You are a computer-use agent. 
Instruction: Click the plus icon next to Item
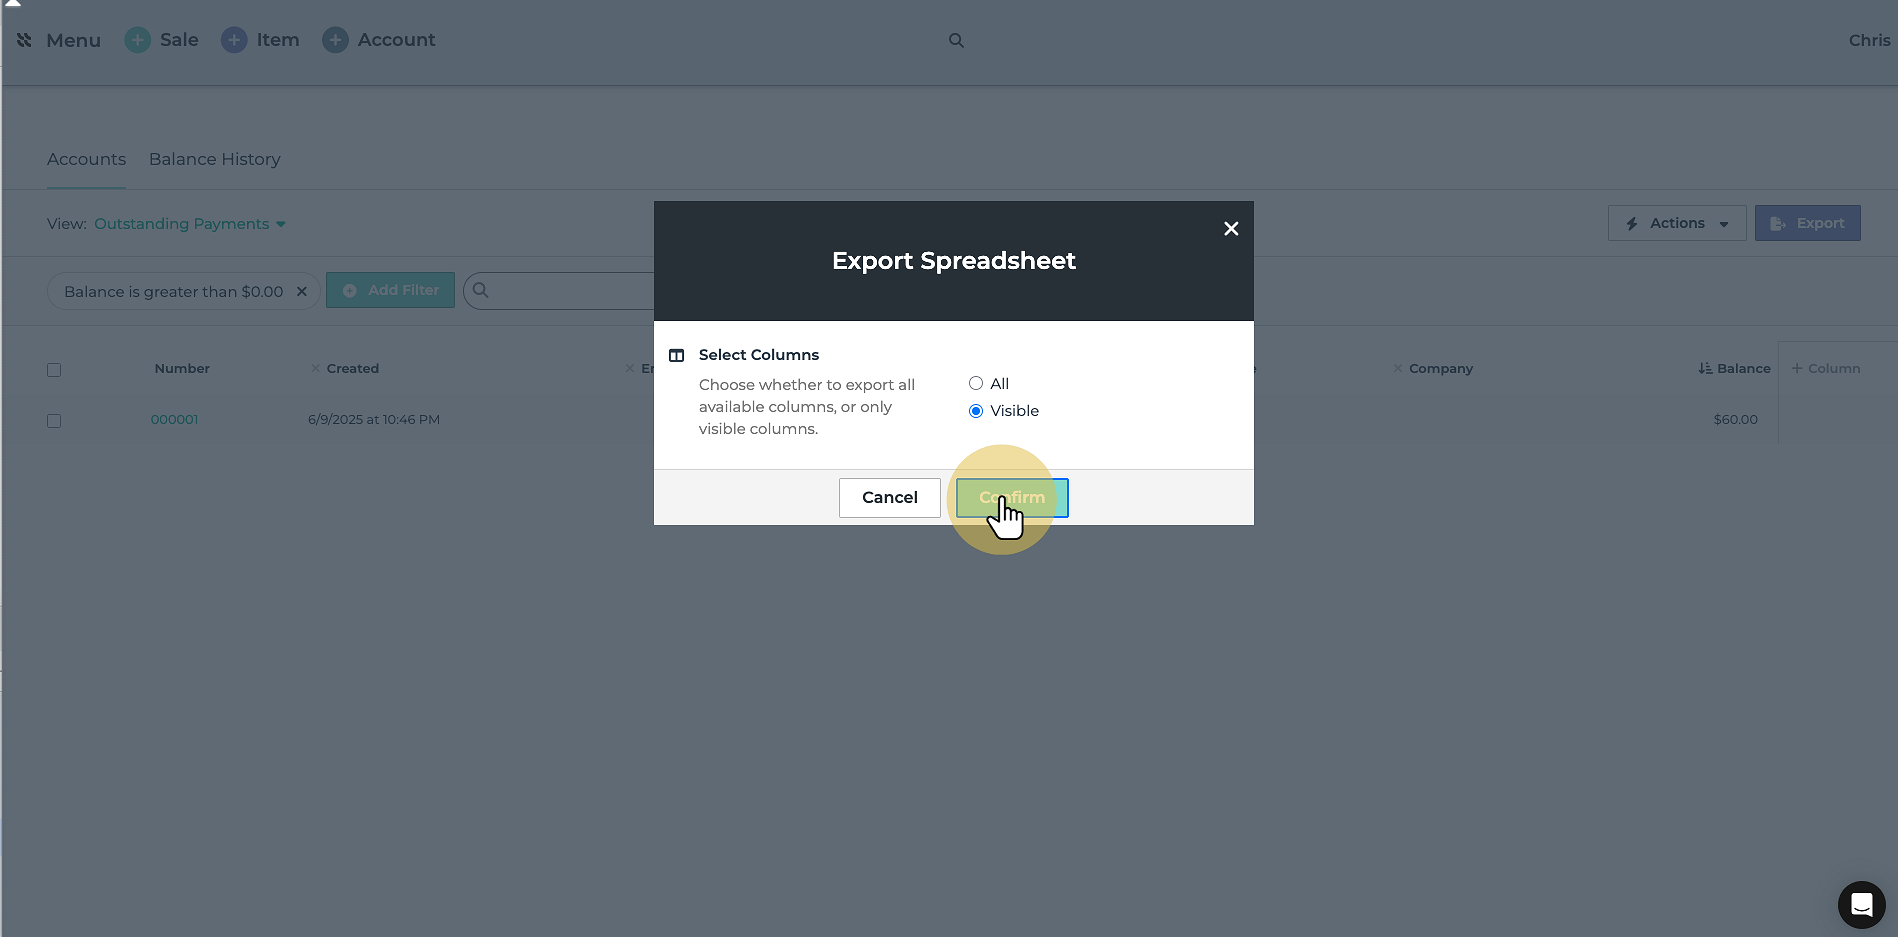(234, 40)
